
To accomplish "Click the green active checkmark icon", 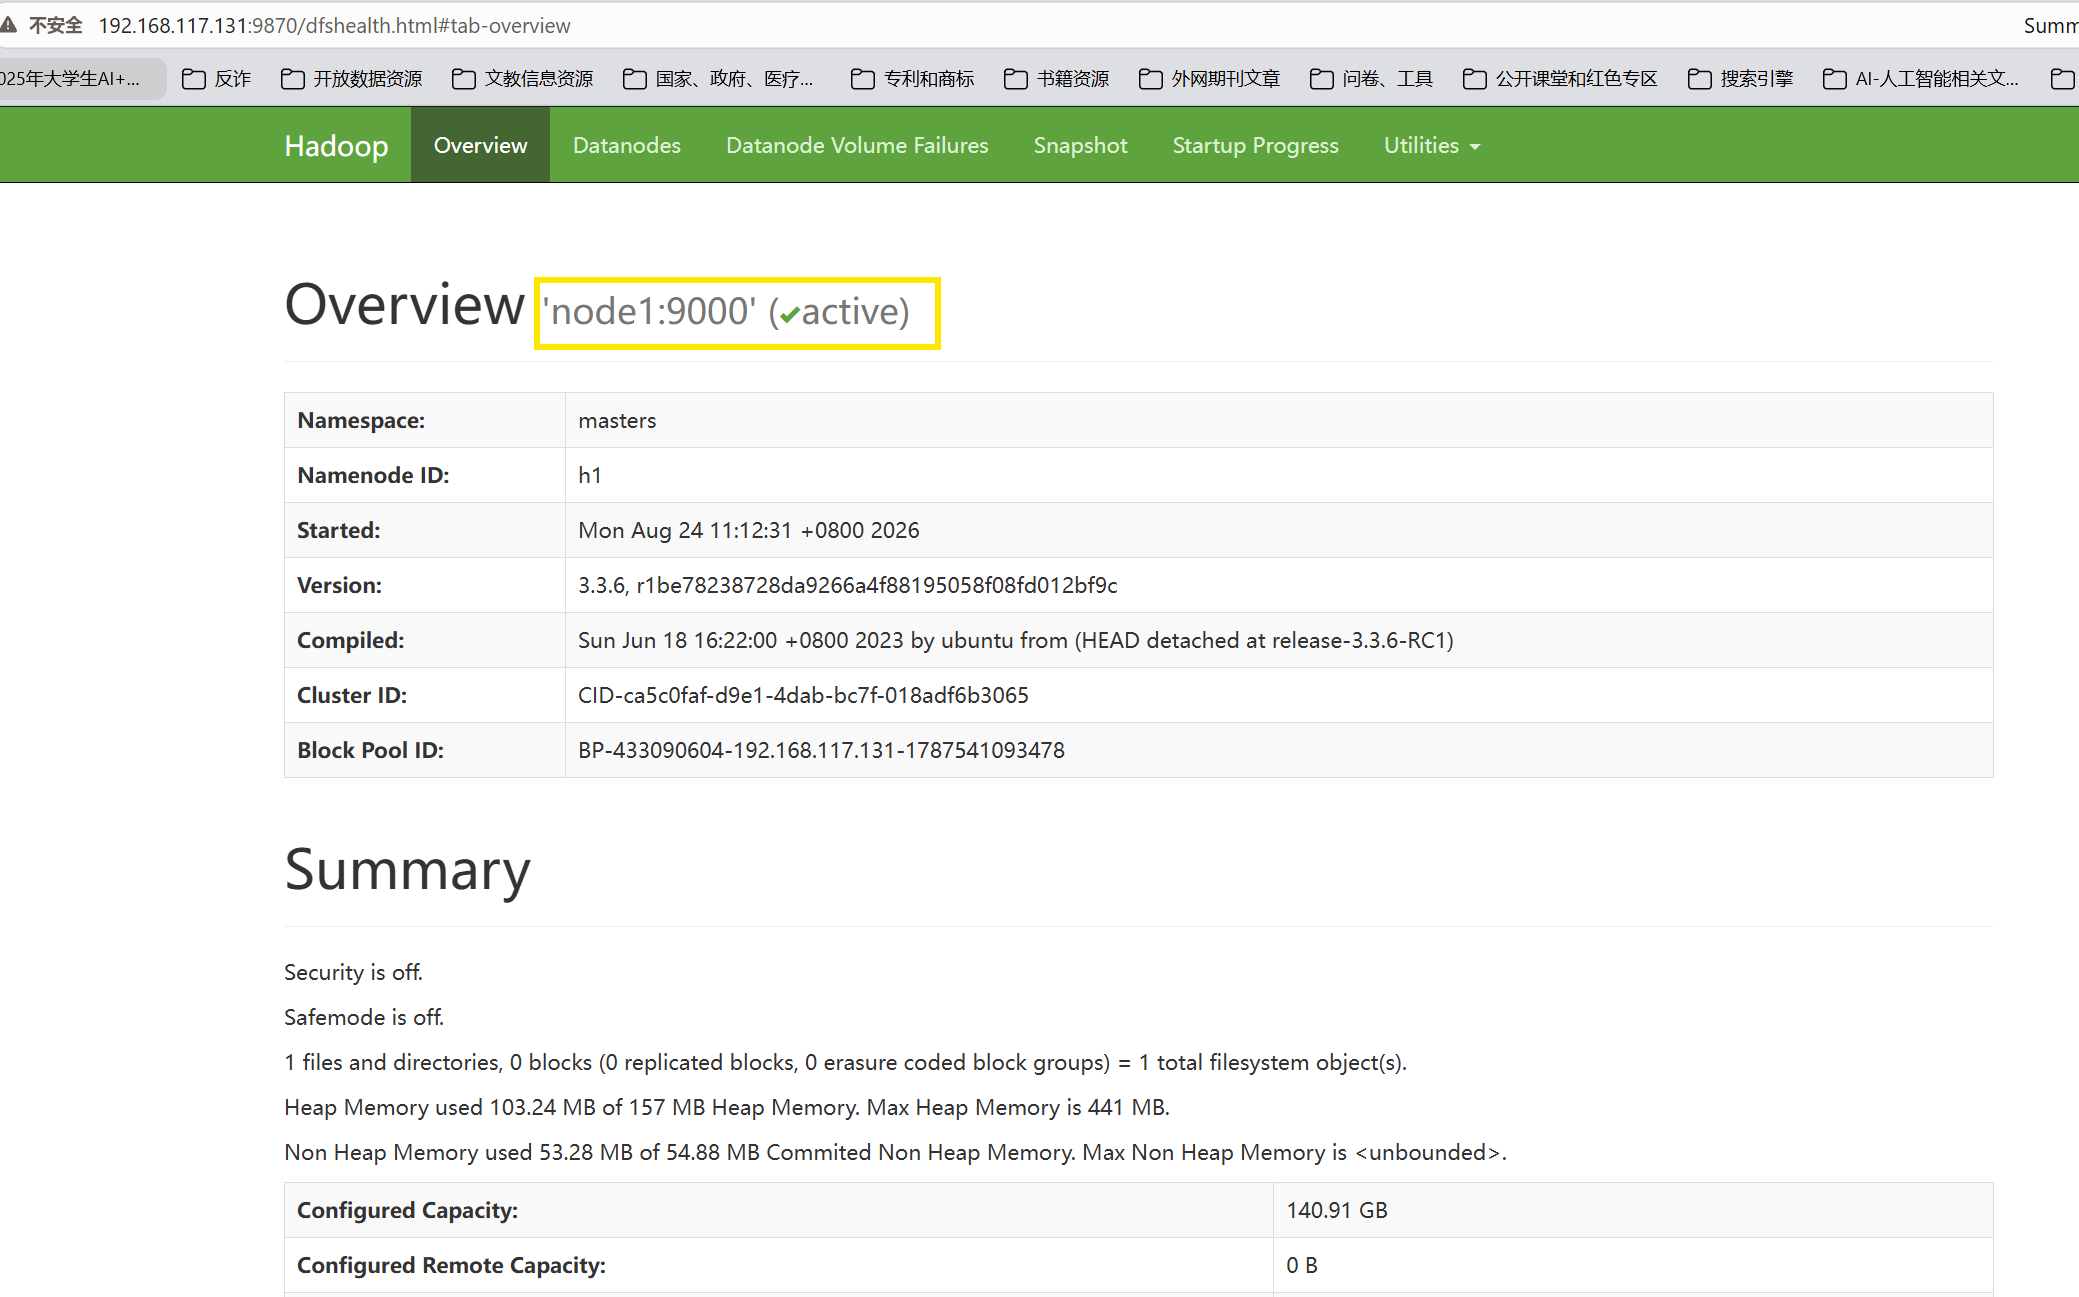I will point(790,314).
